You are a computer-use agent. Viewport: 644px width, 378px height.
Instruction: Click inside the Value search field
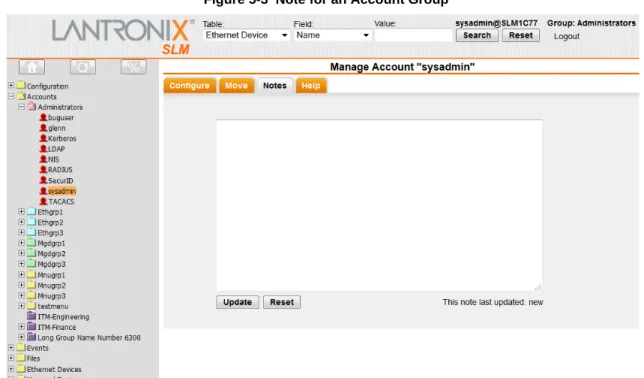click(x=413, y=35)
